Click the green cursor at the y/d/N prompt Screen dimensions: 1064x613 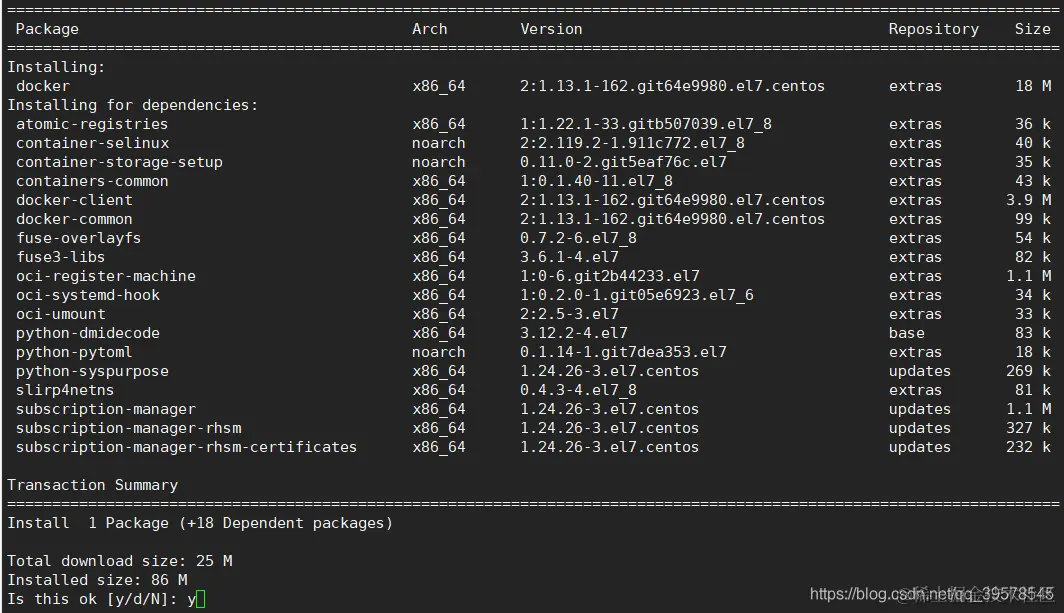pos(201,599)
